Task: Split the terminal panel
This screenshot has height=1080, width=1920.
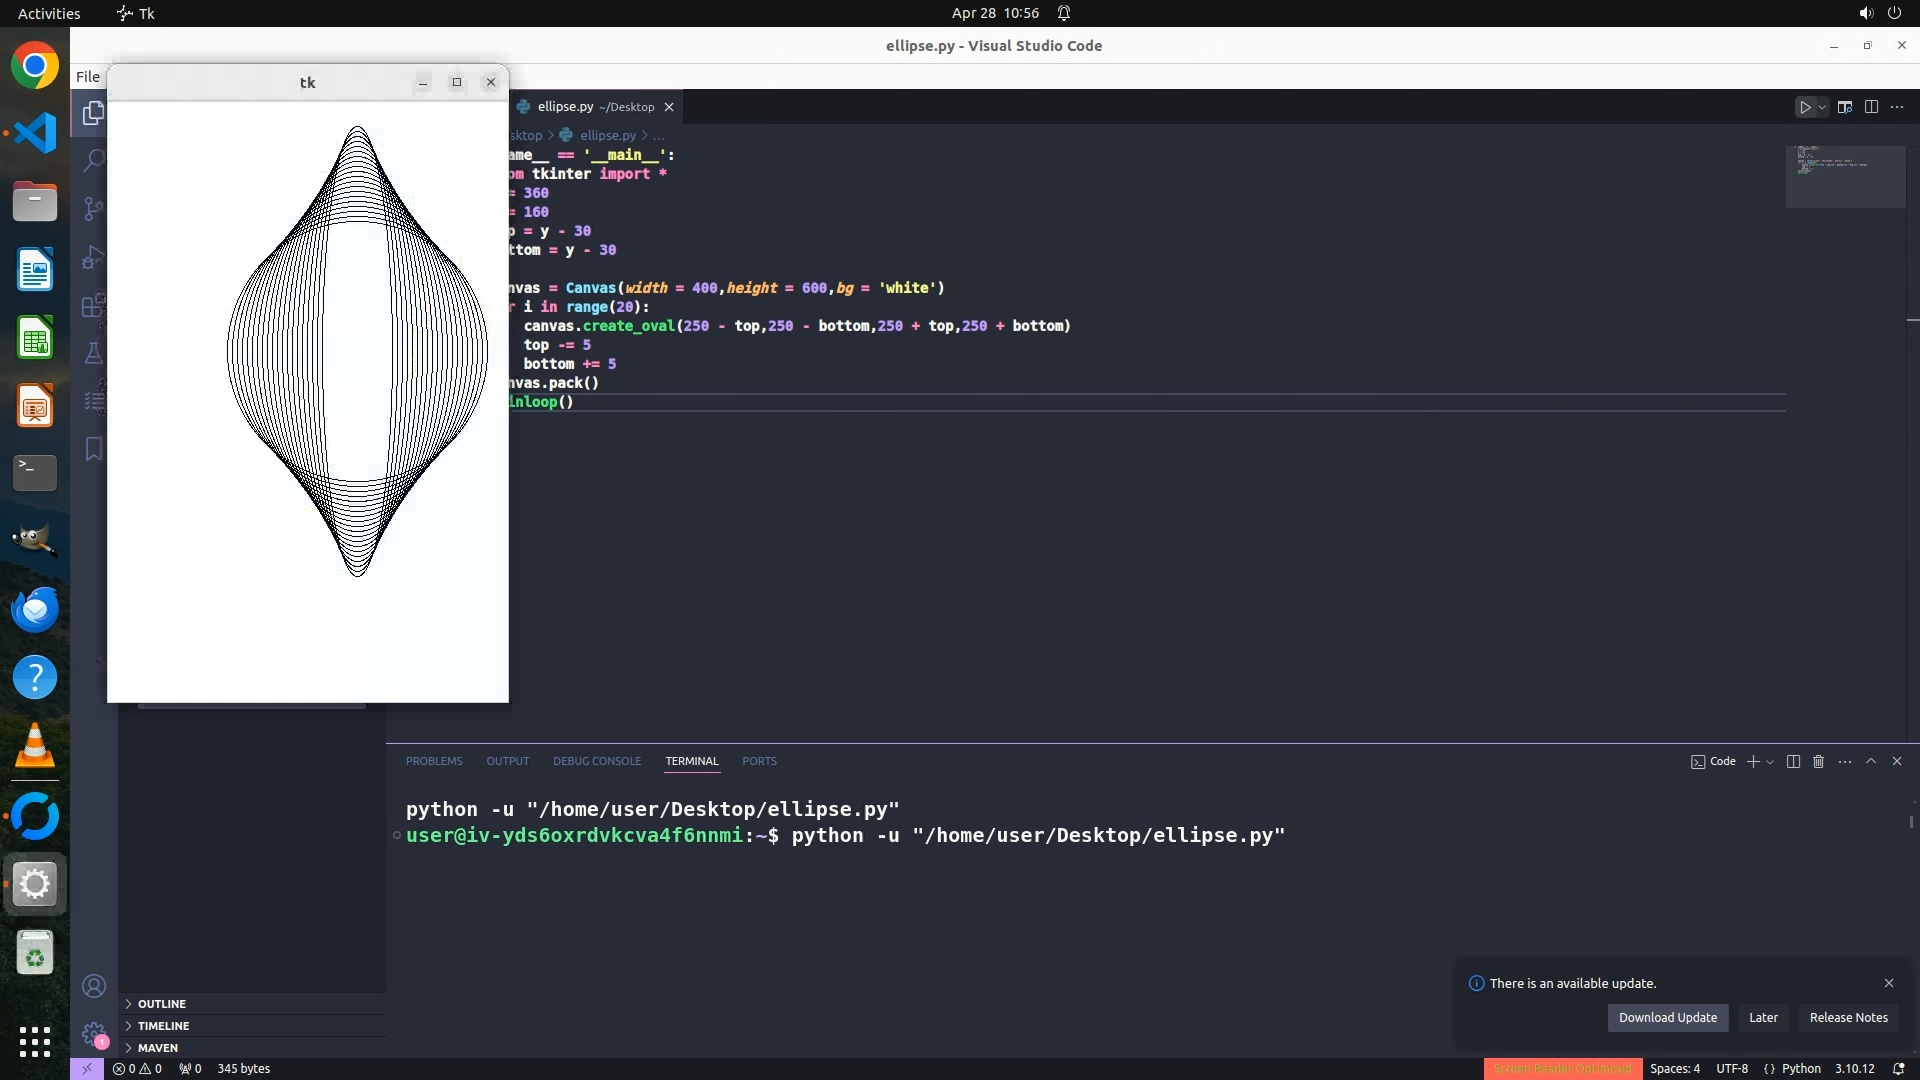Action: pyautogui.click(x=1793, y=761)
